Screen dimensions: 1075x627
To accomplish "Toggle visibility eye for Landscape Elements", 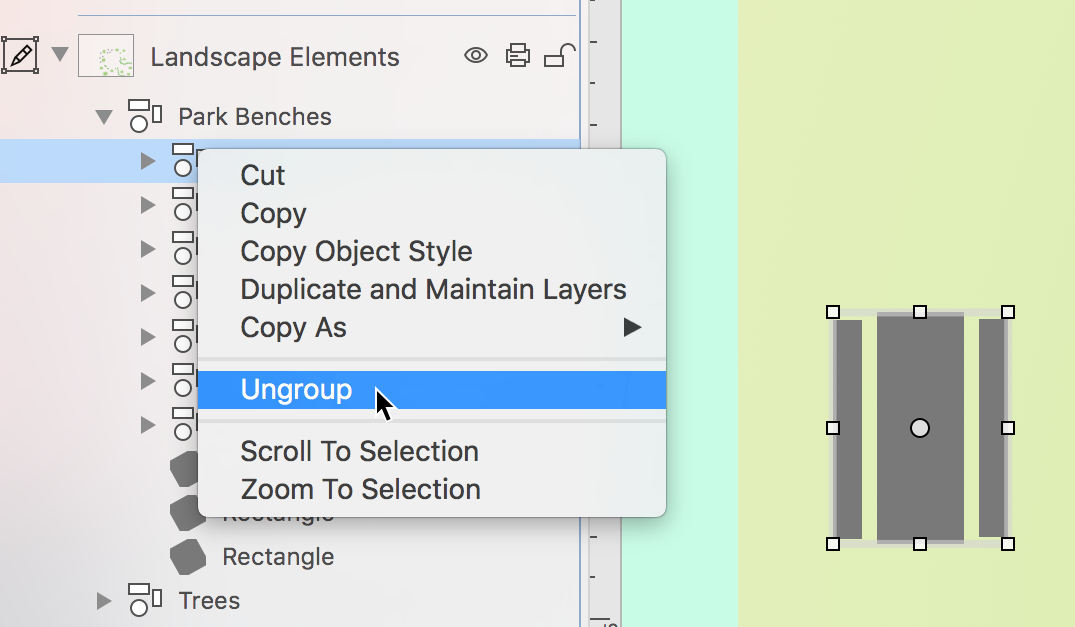I will pyautogui.click(x=476, y=55).
